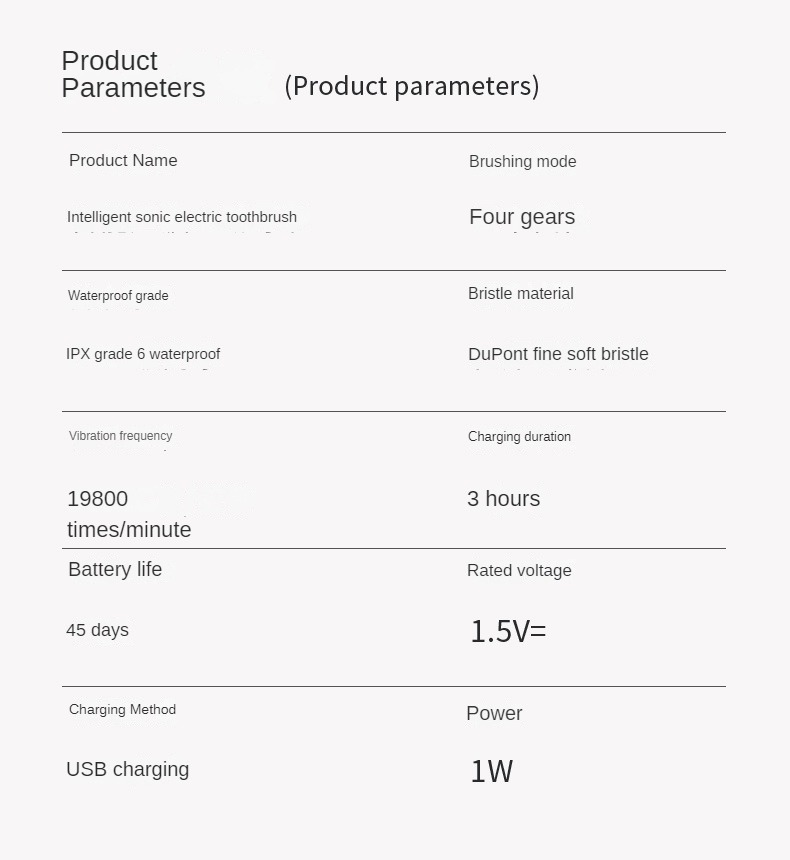The height and width of the screenshot is (860, 790).
Task: Click the Brushing mode label
Action: click(x=522, y=161)
